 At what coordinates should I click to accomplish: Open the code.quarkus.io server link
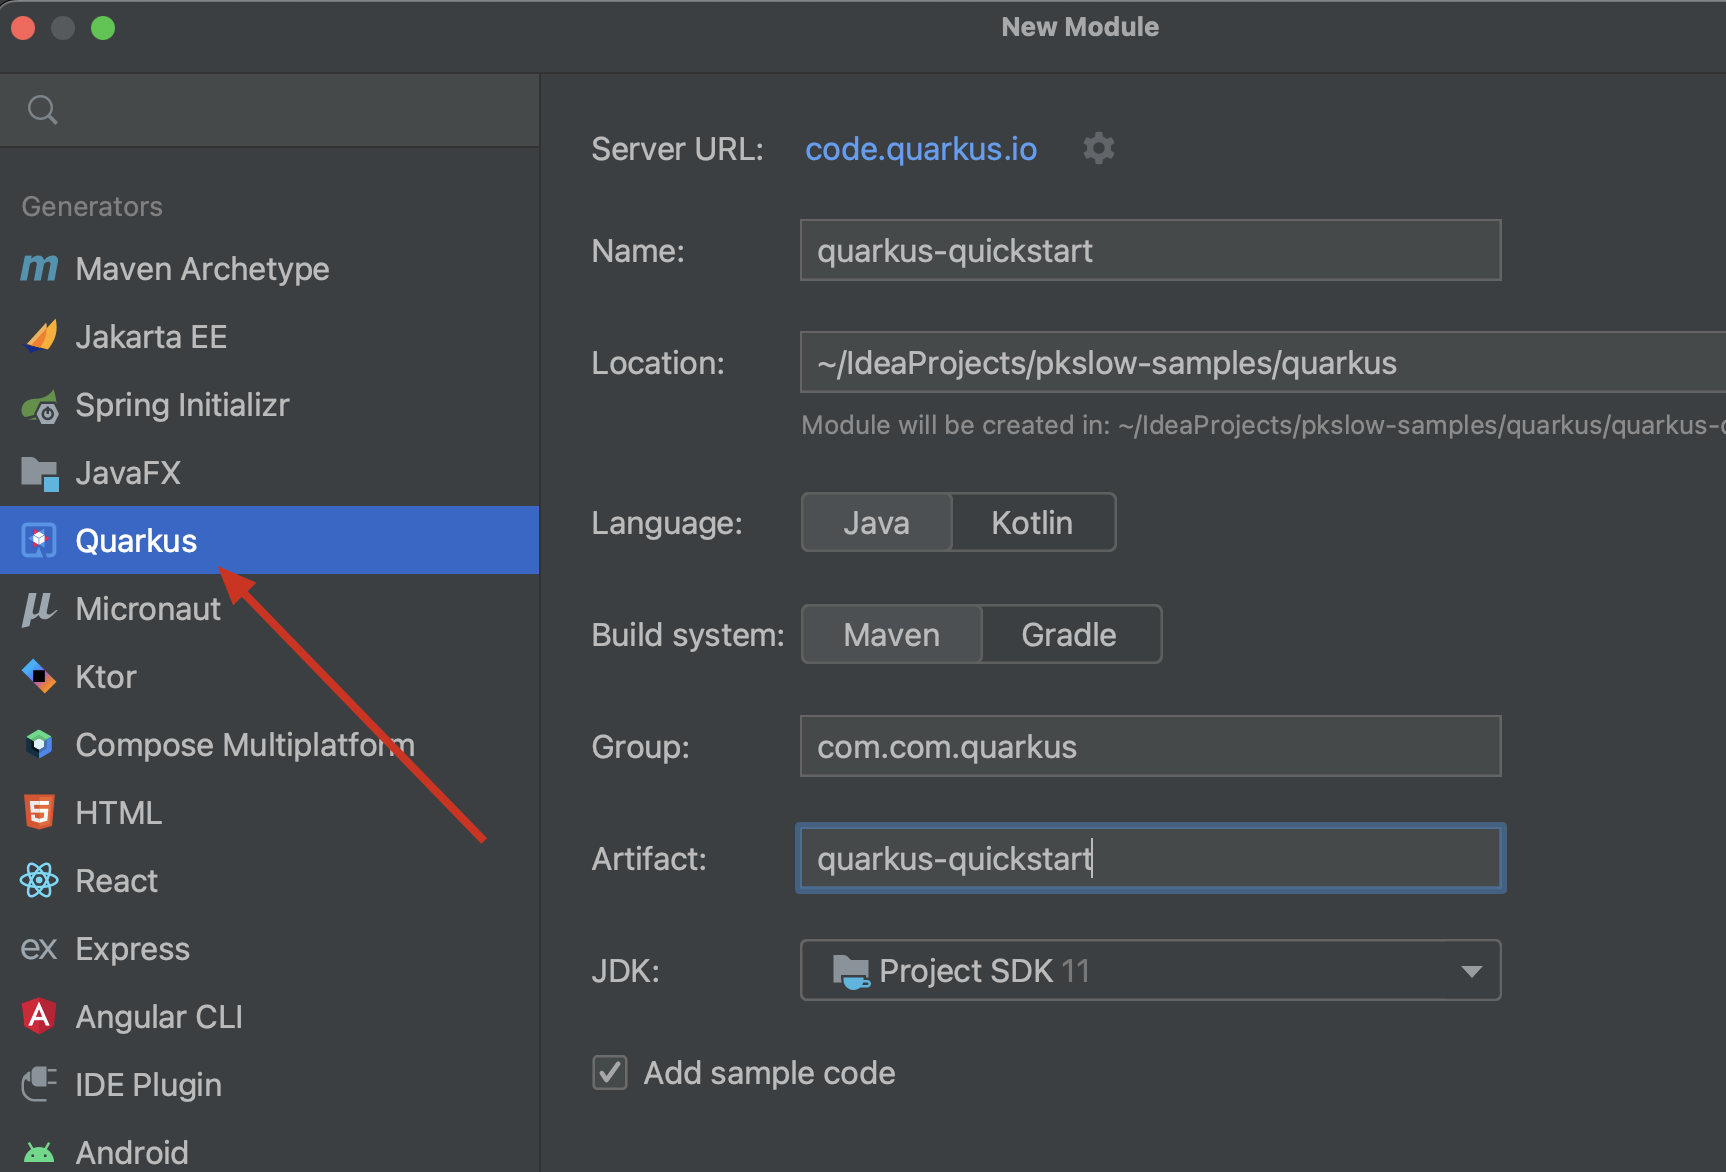tap(921, 149)
